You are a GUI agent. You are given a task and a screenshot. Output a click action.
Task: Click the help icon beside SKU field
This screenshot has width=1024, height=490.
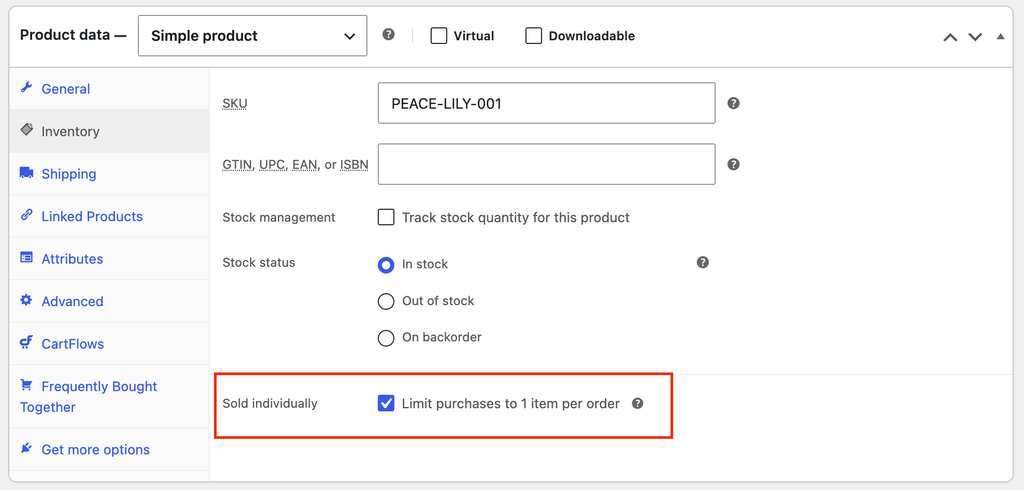(x=733, y=103)
